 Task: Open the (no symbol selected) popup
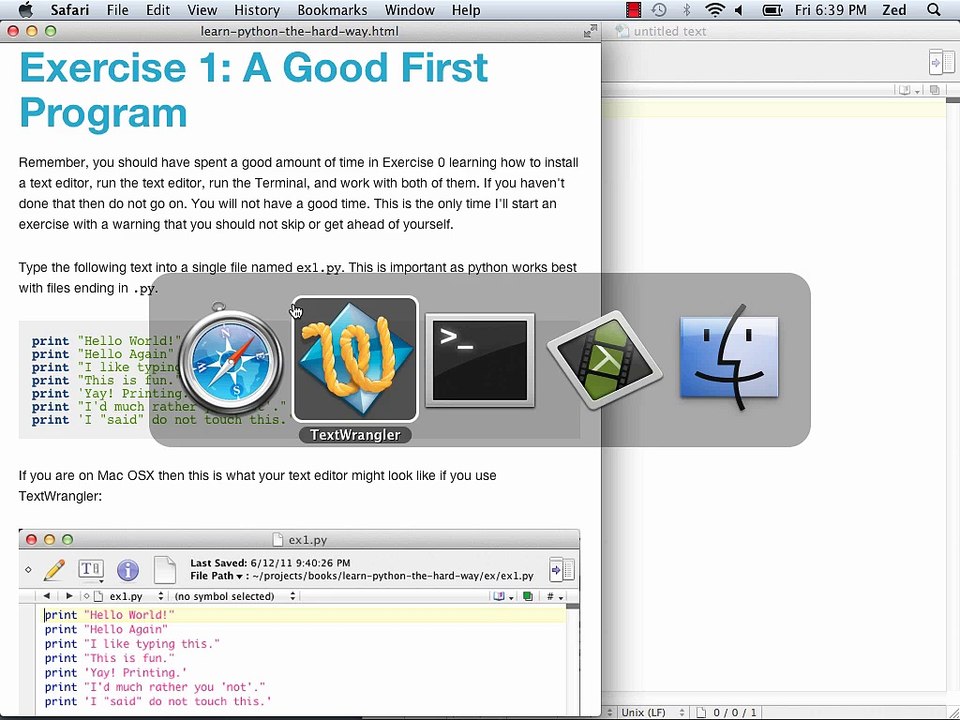coord(235,596)
